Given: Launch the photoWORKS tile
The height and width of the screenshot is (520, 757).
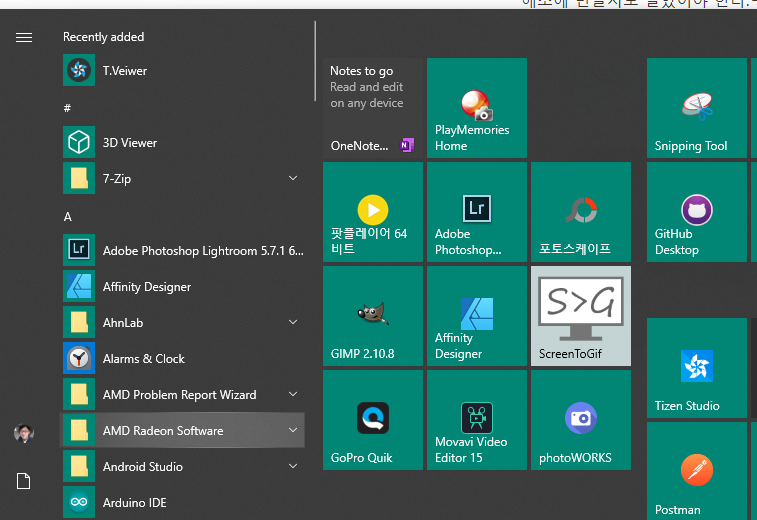Looking at the screenshot, I should click(581, 420).
